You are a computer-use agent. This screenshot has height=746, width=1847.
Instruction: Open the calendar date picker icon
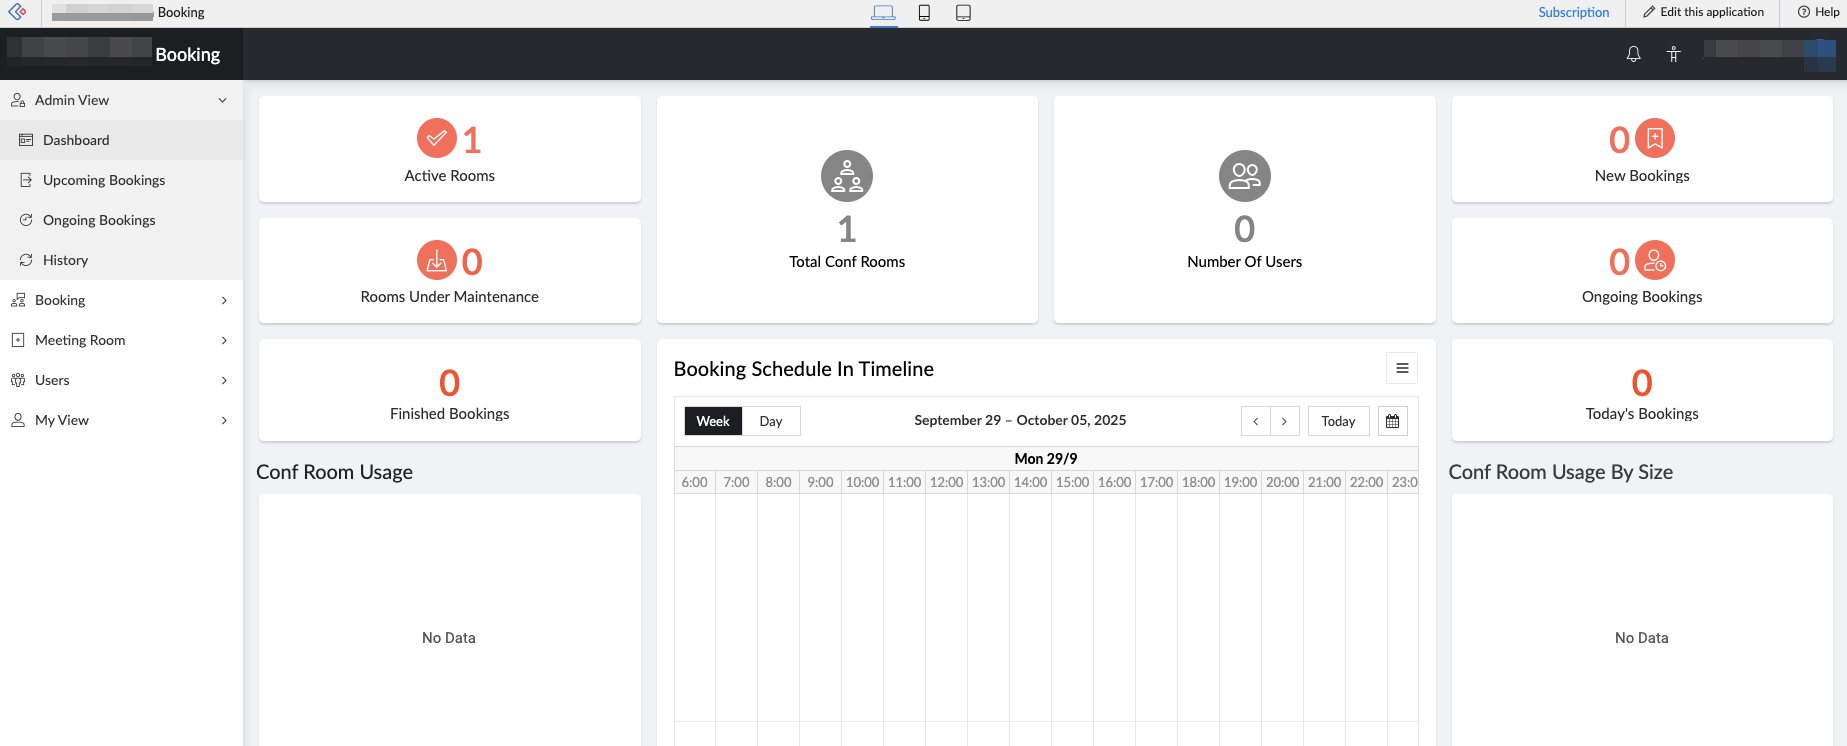pos(1392,421)
